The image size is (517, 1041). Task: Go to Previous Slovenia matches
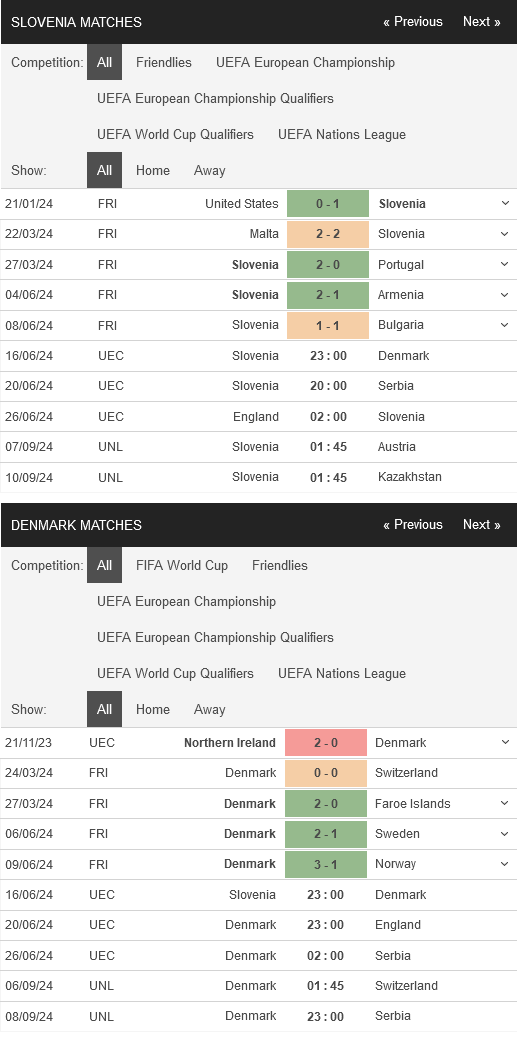coord(413,21)
